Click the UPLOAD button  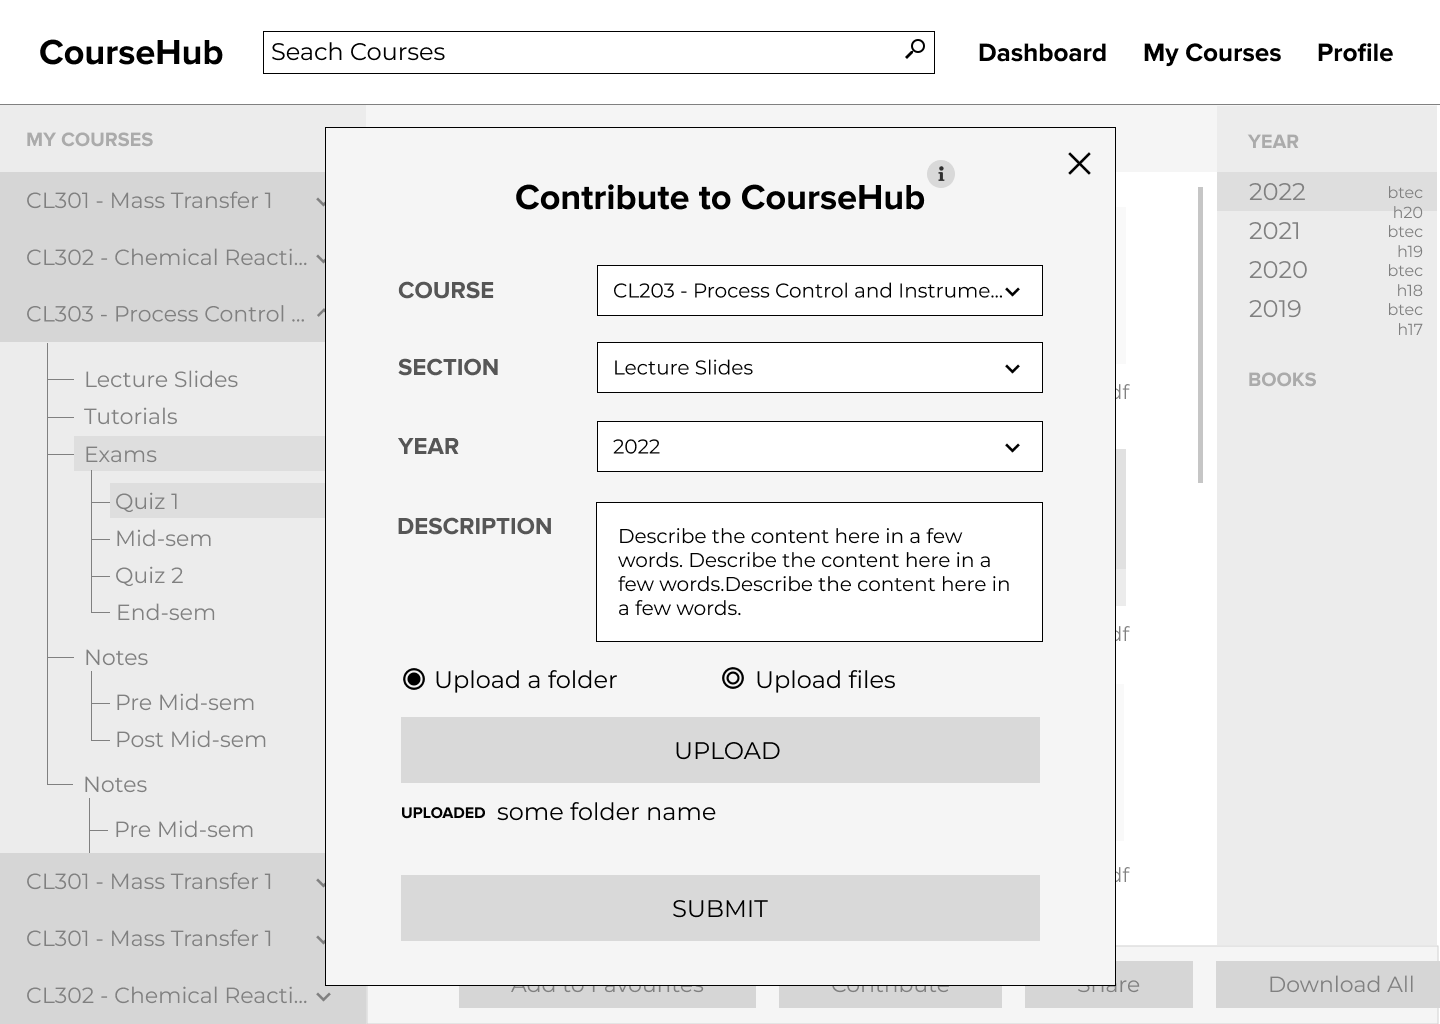pos(720,750)
